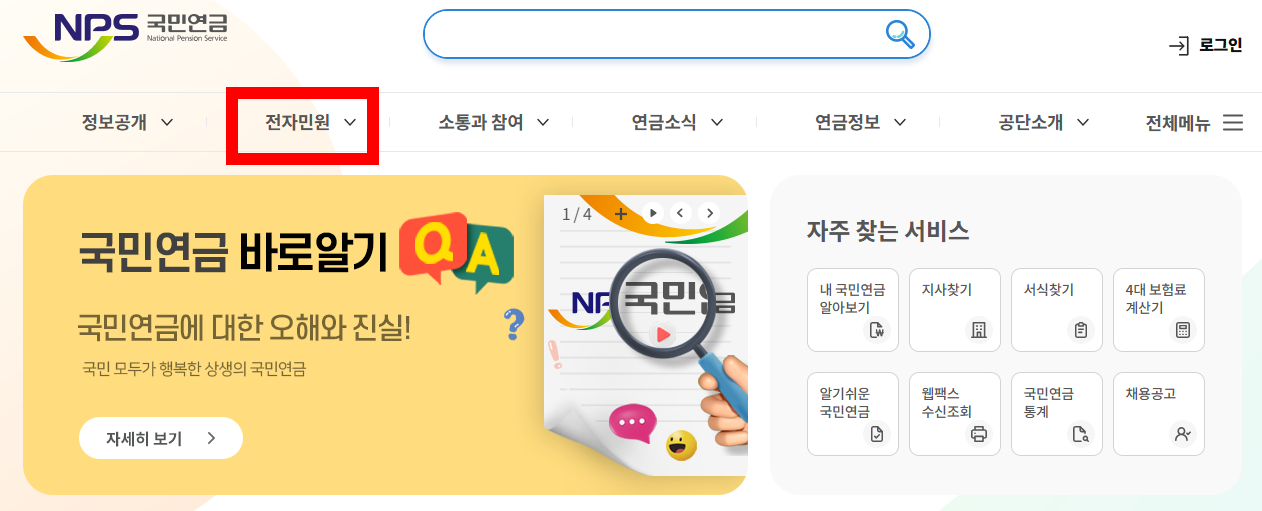Play the banner slideshow
Viewport: 1262px width, 511px height.
coord(653,212)
